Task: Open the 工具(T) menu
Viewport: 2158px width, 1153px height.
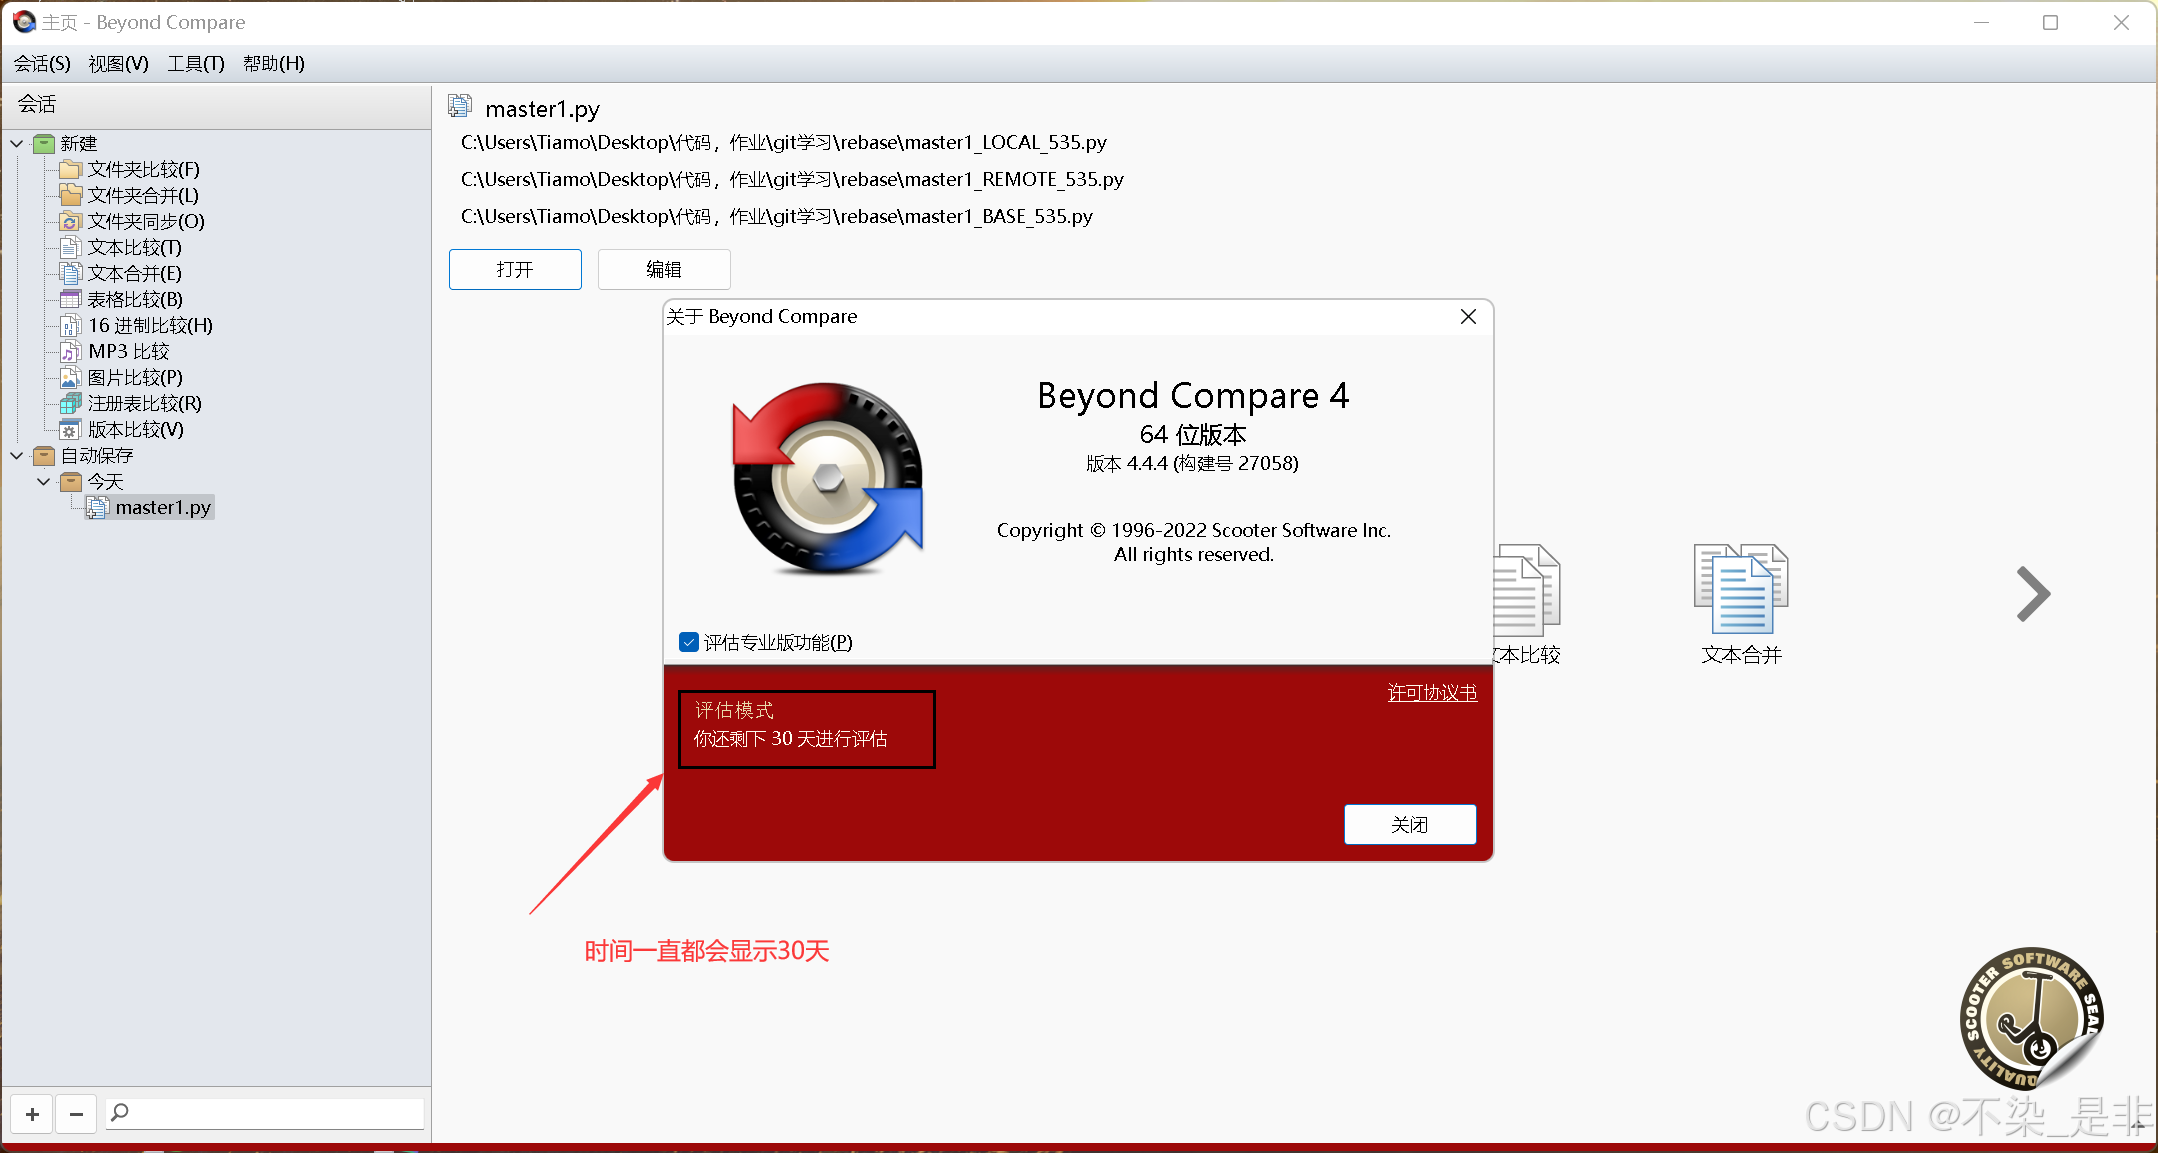Action: tap(196, 63)
